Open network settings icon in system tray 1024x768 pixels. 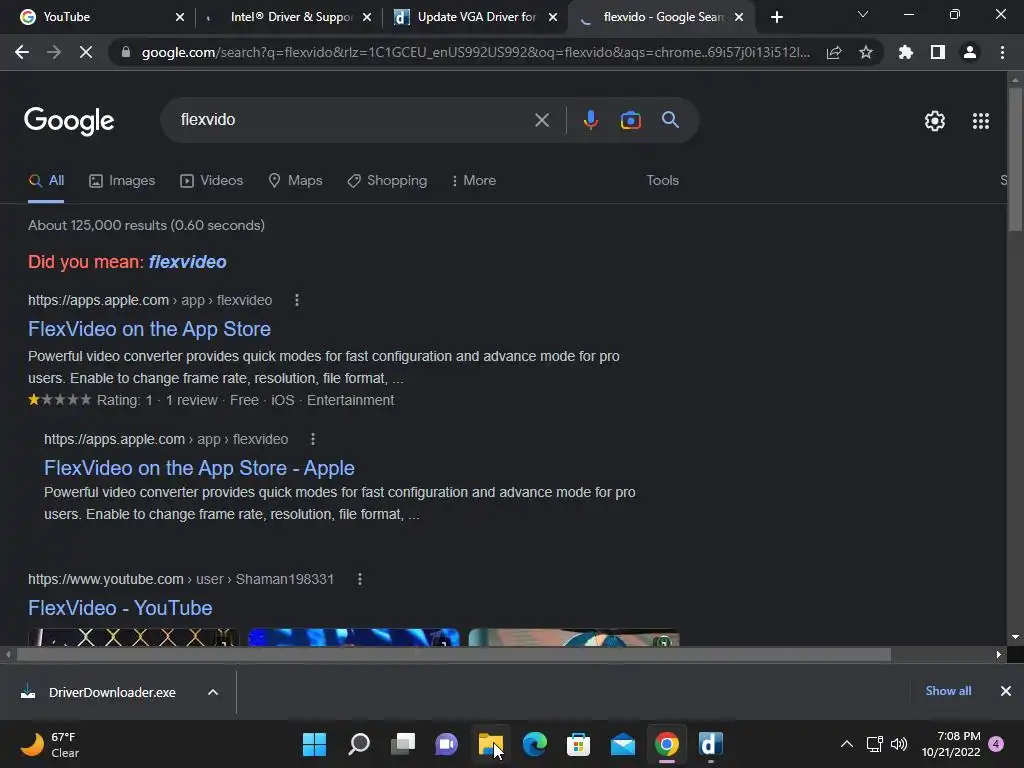(x=874, y=744)
